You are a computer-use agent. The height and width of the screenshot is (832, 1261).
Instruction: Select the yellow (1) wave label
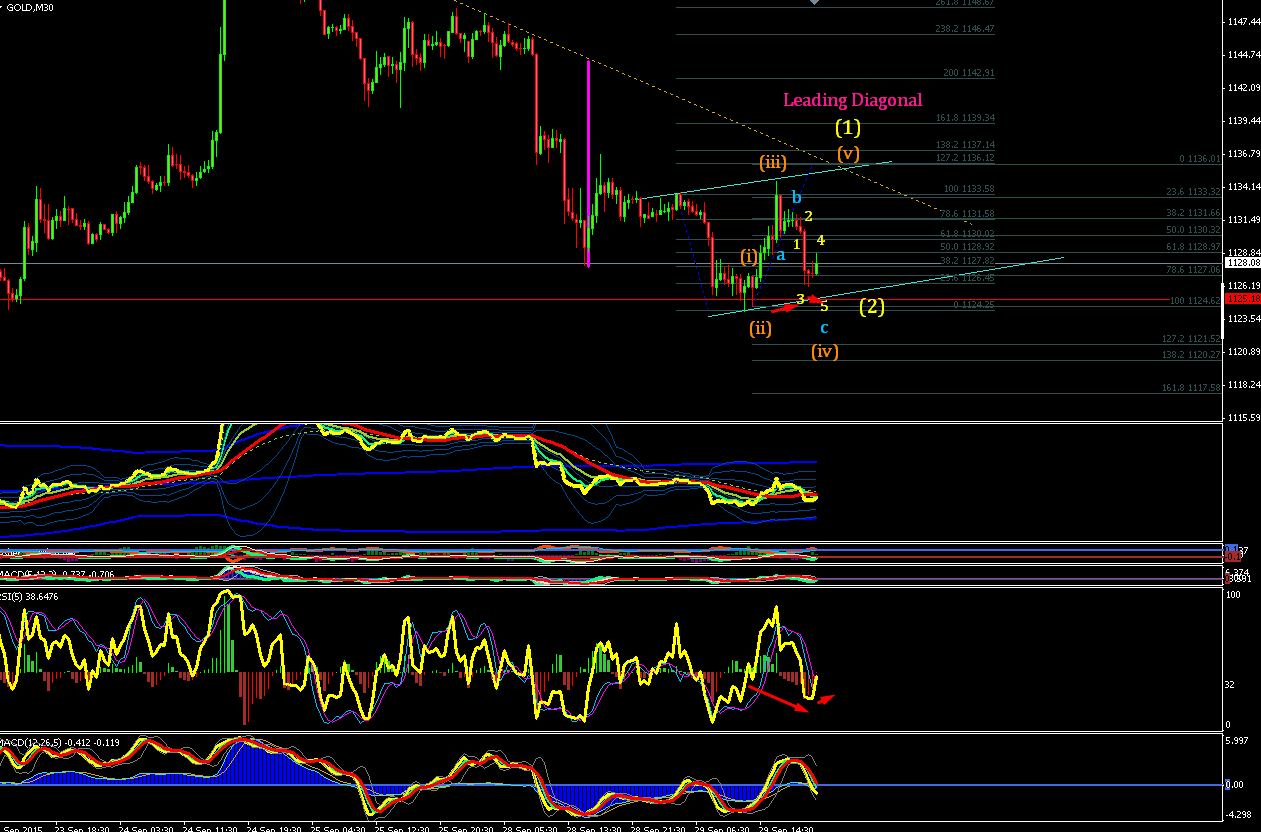848,128
